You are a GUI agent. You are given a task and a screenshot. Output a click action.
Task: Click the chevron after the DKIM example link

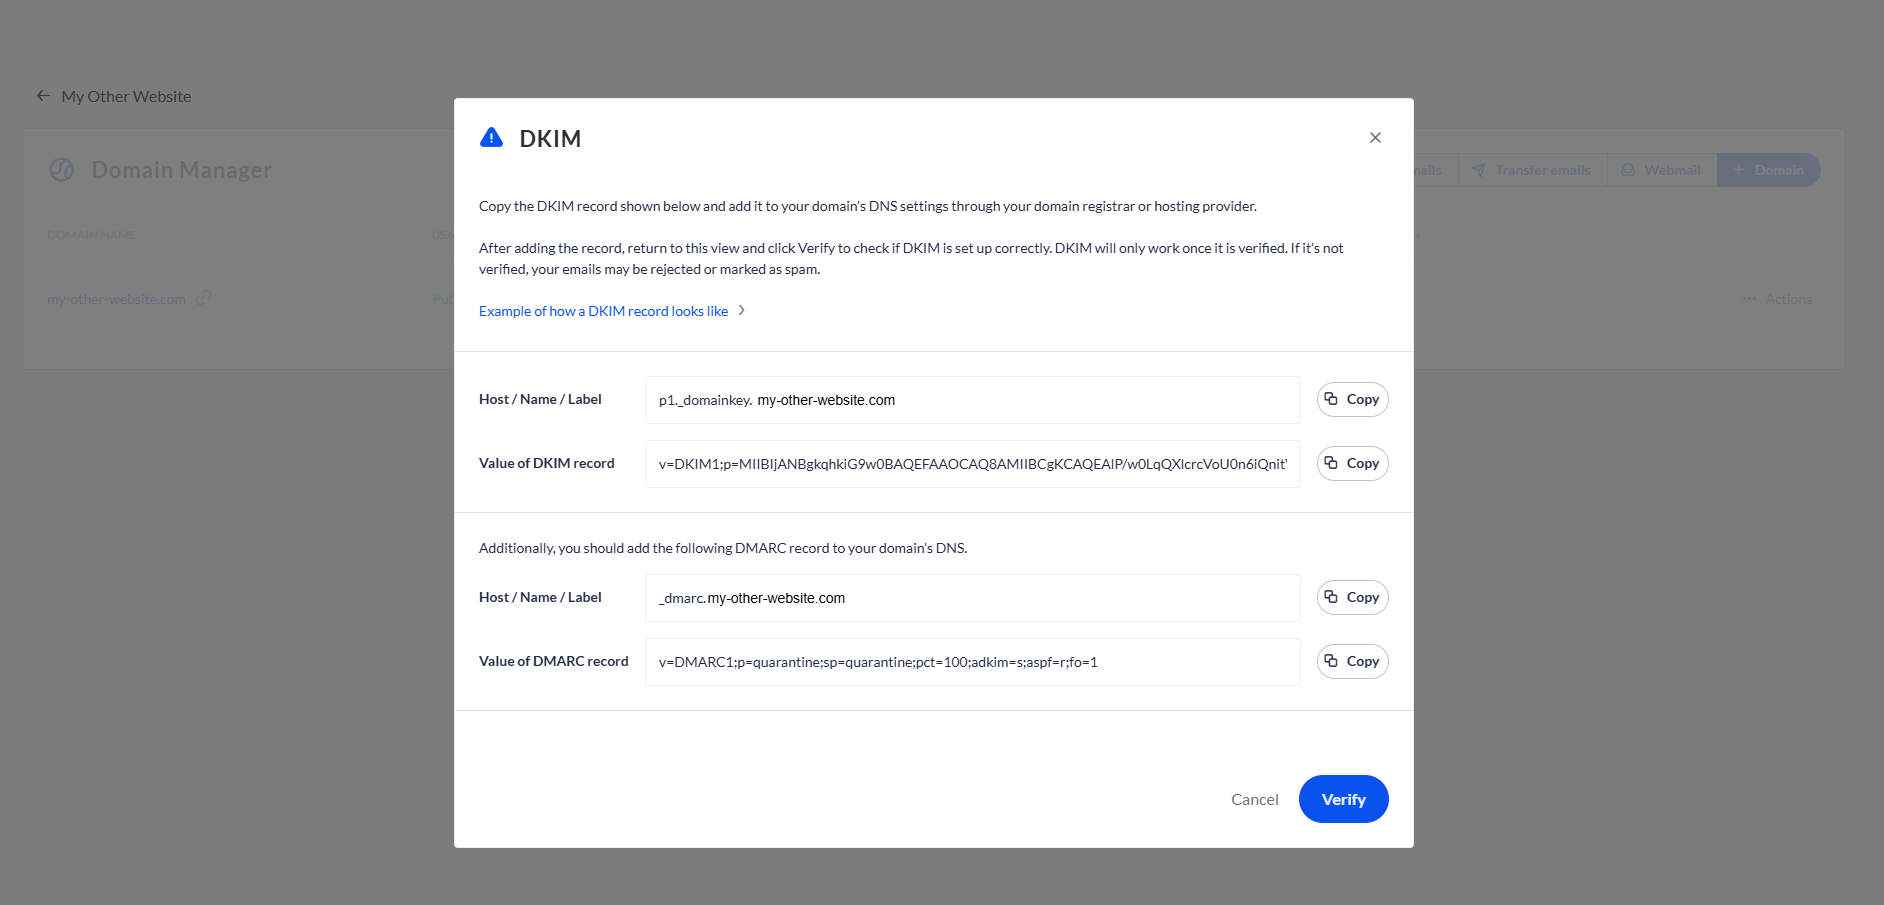[742, 311]
